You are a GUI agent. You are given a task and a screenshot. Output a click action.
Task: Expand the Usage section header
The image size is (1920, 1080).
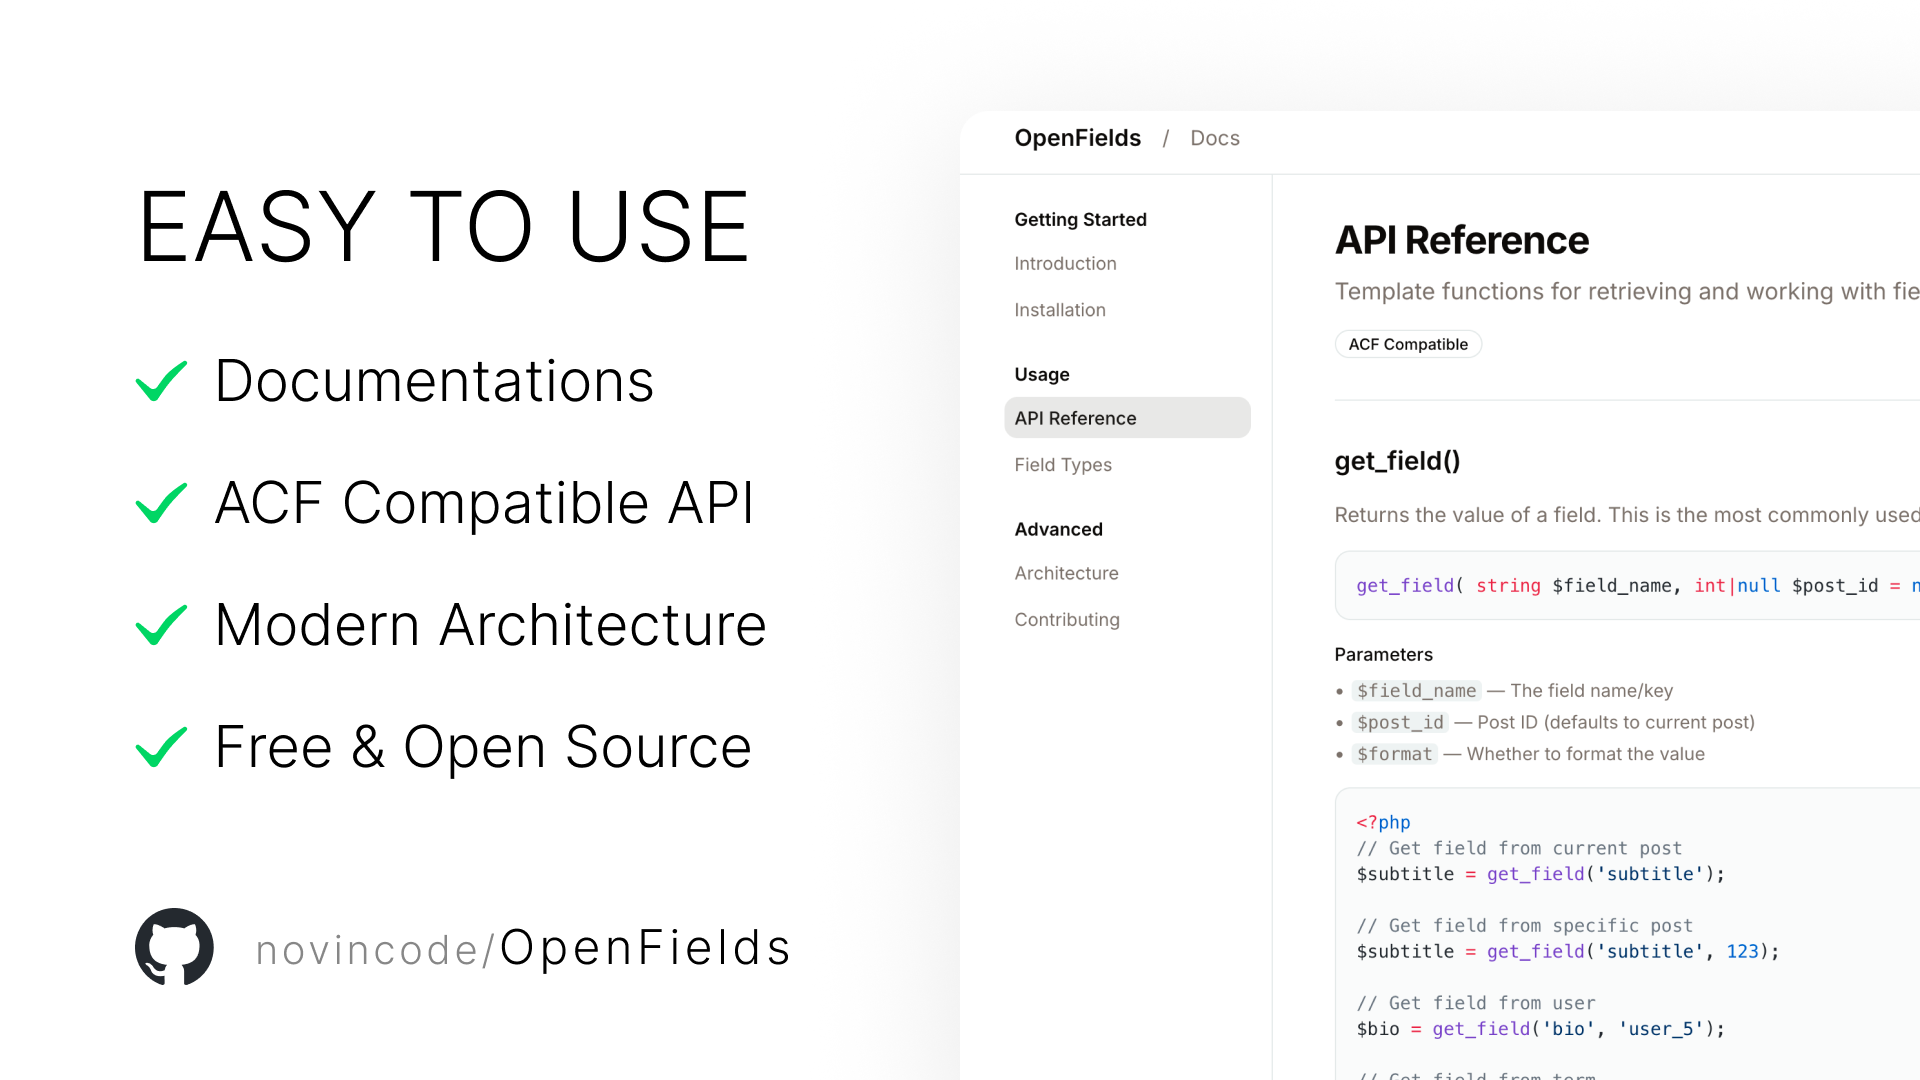pyautogui.click(x=1041, y=374)
